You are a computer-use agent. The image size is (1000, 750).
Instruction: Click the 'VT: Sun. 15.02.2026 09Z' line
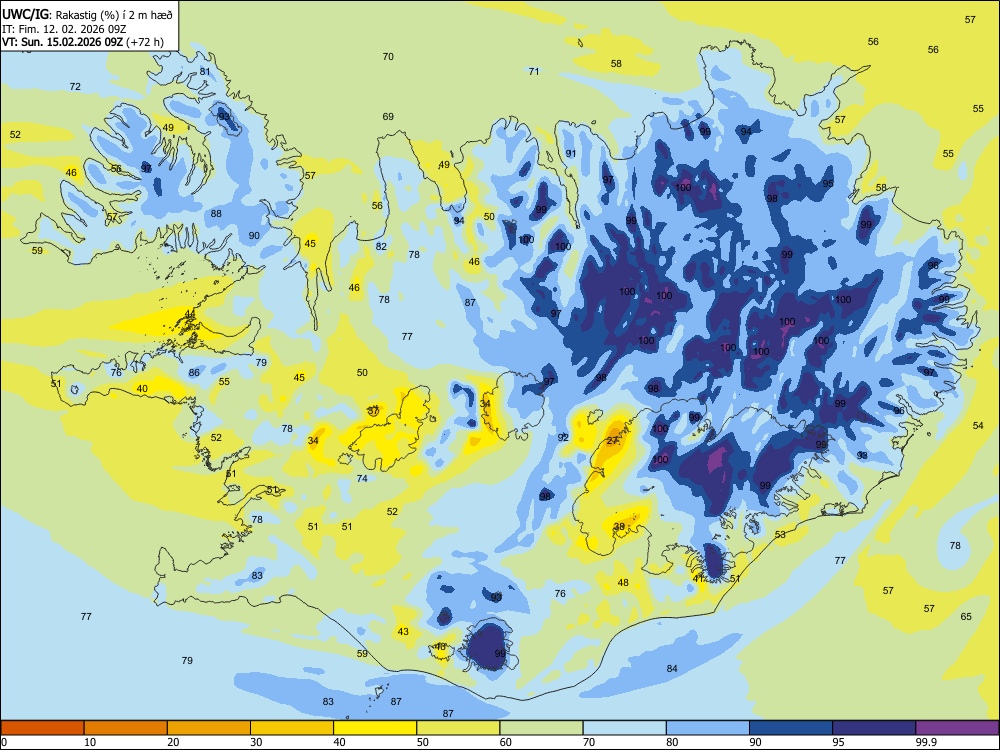[62, 43]
